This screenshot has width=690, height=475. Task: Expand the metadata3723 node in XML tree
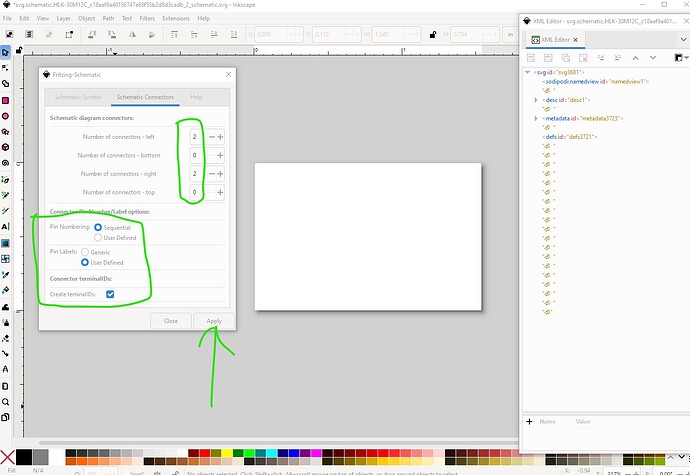click(536, 118)
